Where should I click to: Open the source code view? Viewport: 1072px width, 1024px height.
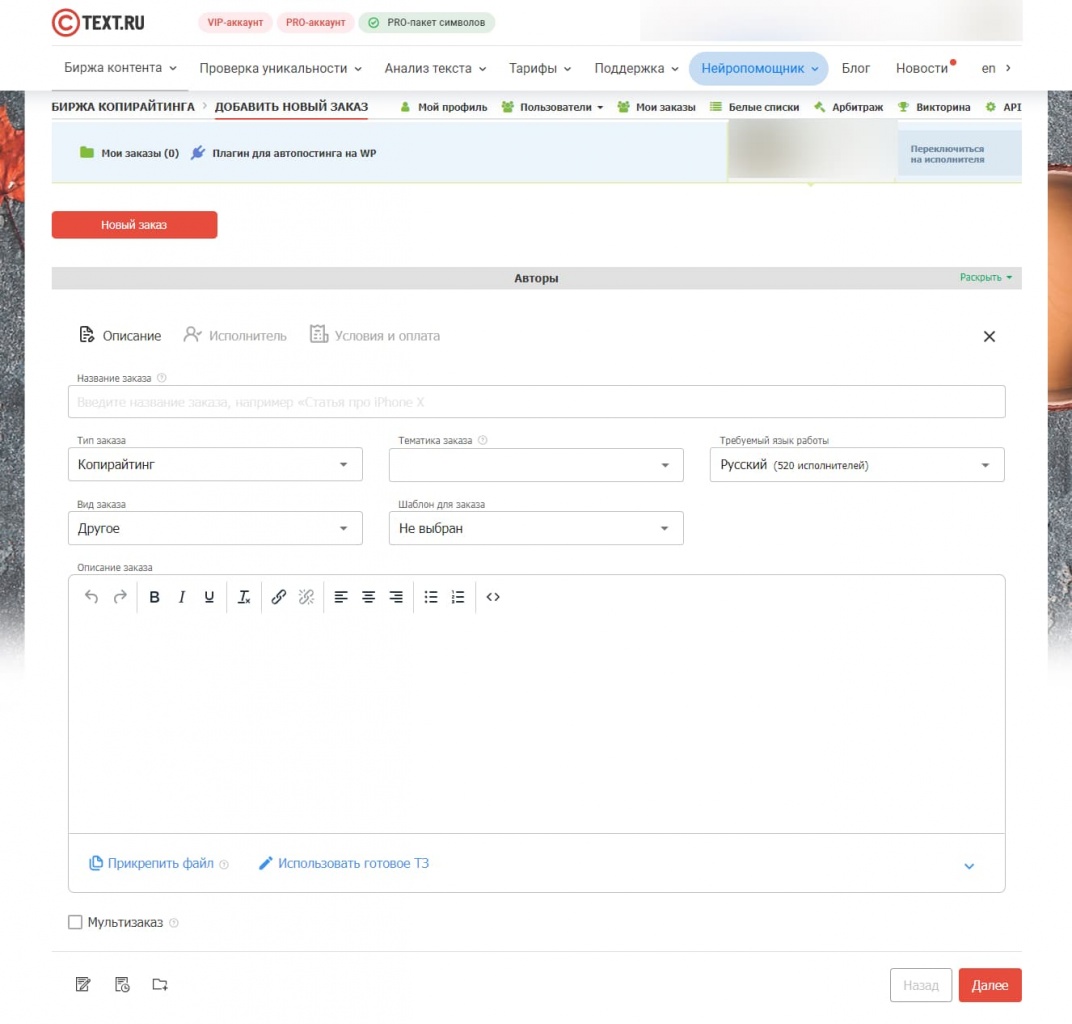pyautogui.click(x=493, y=597)
